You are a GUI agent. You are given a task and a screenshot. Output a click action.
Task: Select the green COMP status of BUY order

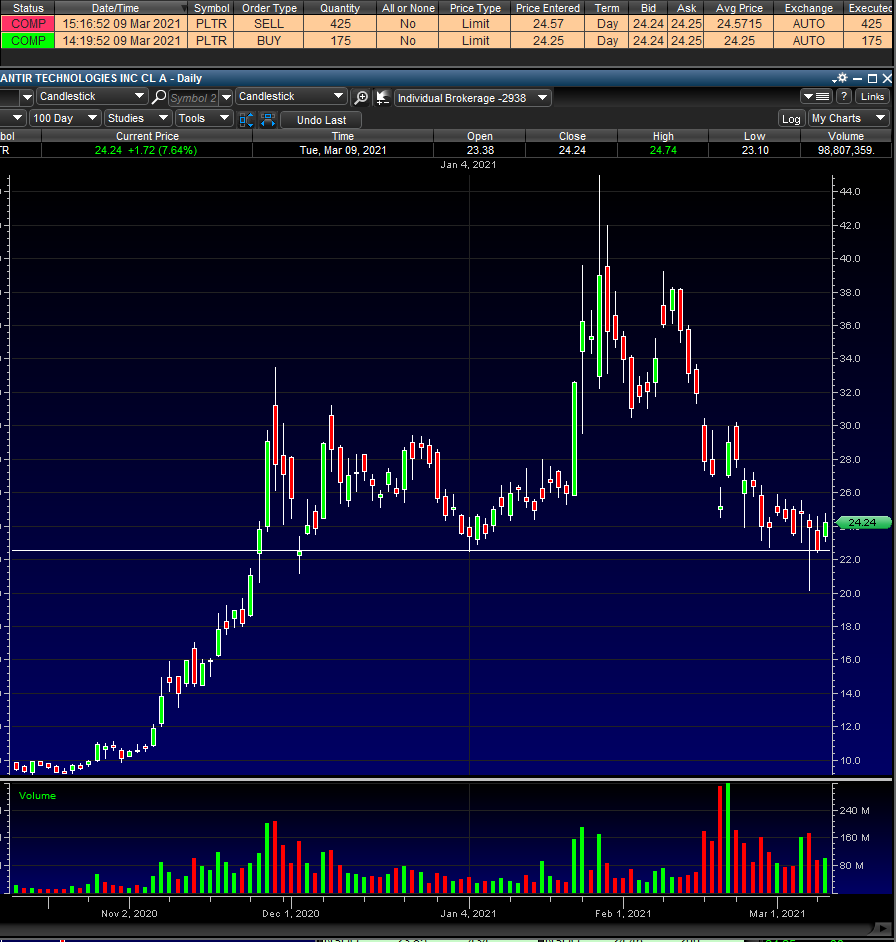click(28, 40)
